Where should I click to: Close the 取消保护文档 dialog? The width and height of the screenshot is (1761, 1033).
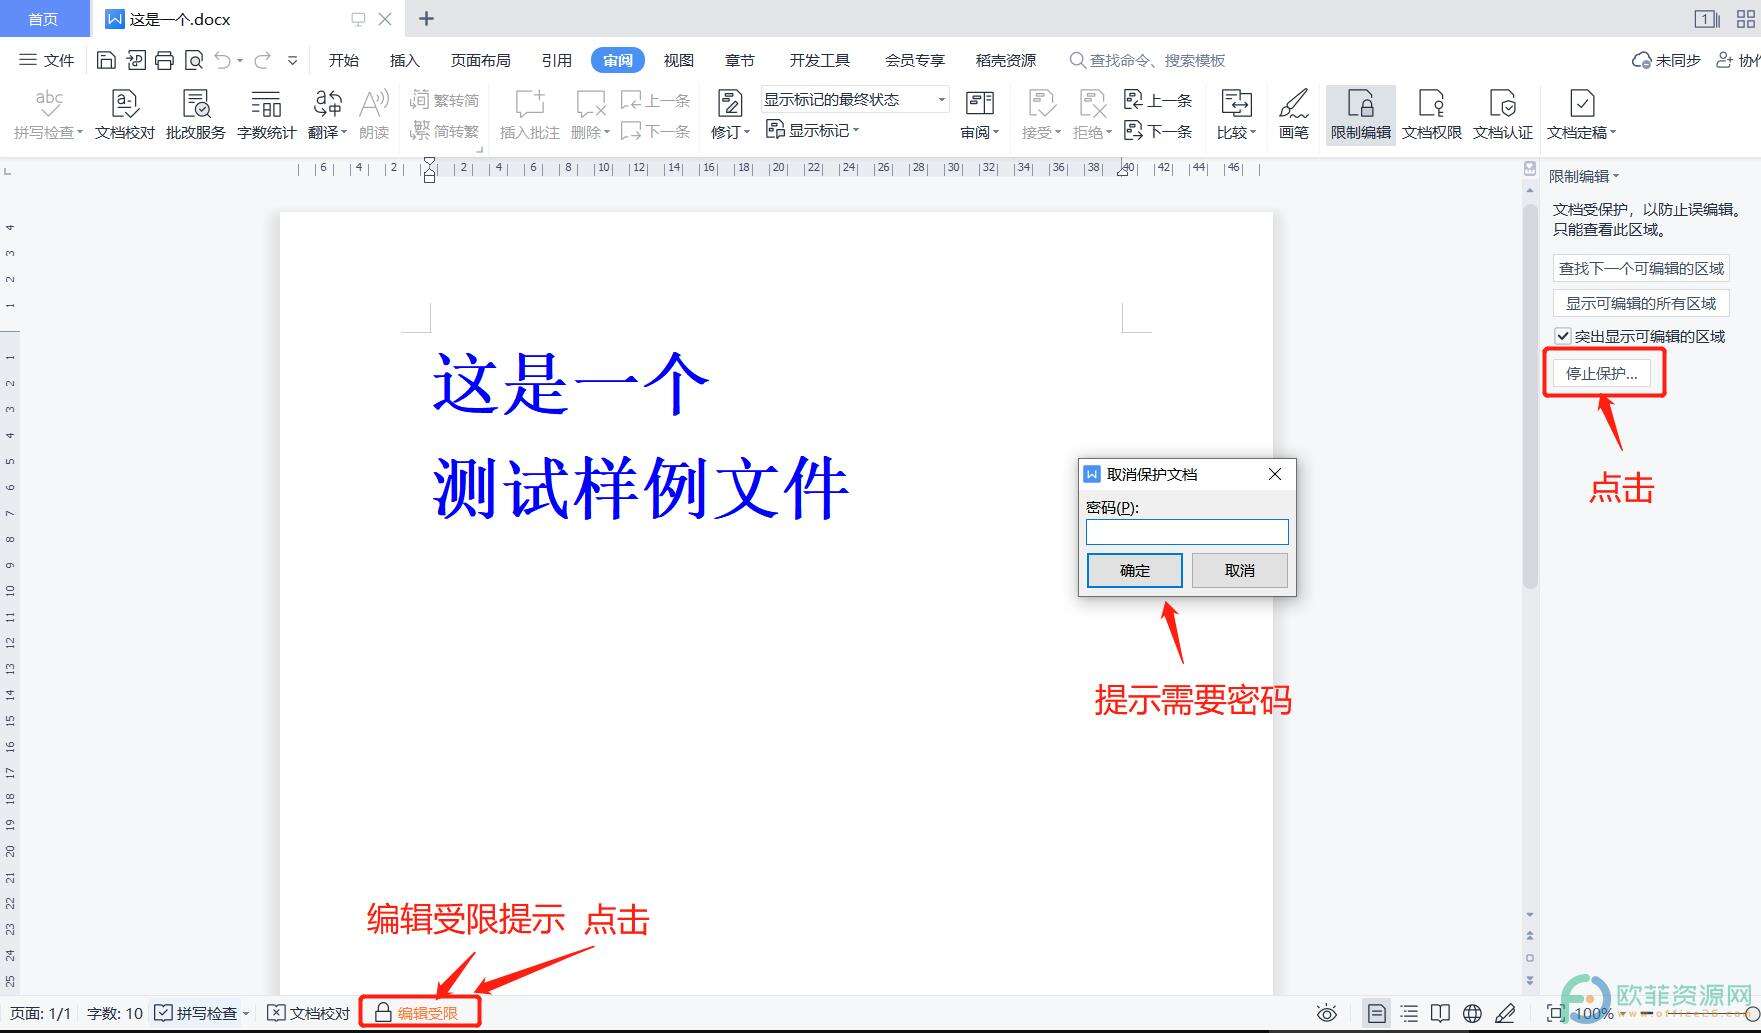click(x=1274, y=474)
